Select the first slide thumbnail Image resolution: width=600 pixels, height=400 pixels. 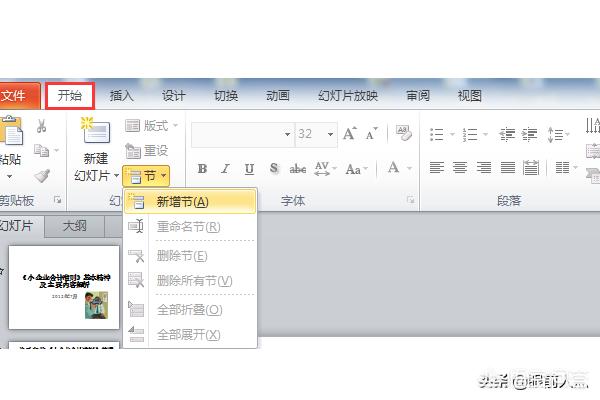pyautogui.click(x=64, y=288)
